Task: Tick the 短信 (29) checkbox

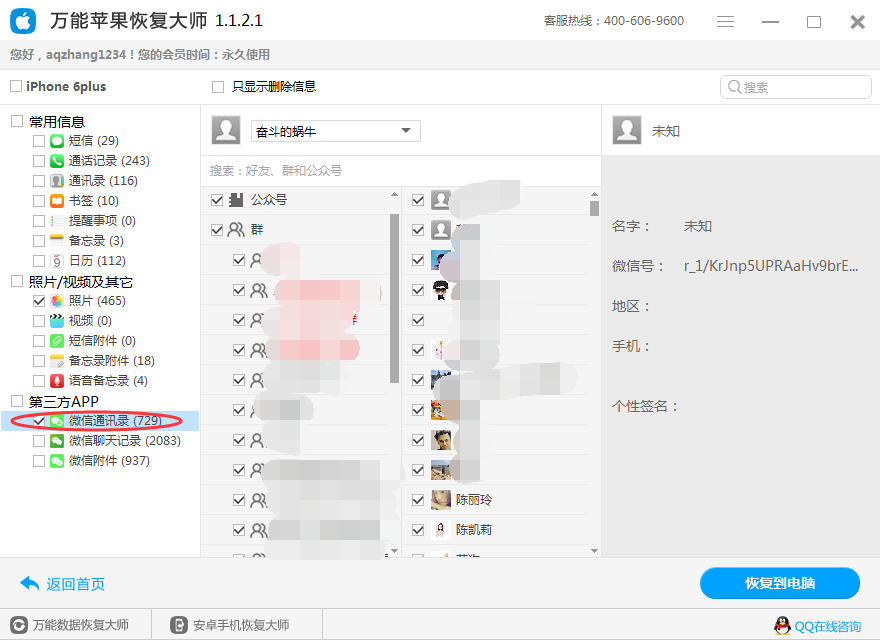Action: (x=39, y=141)
